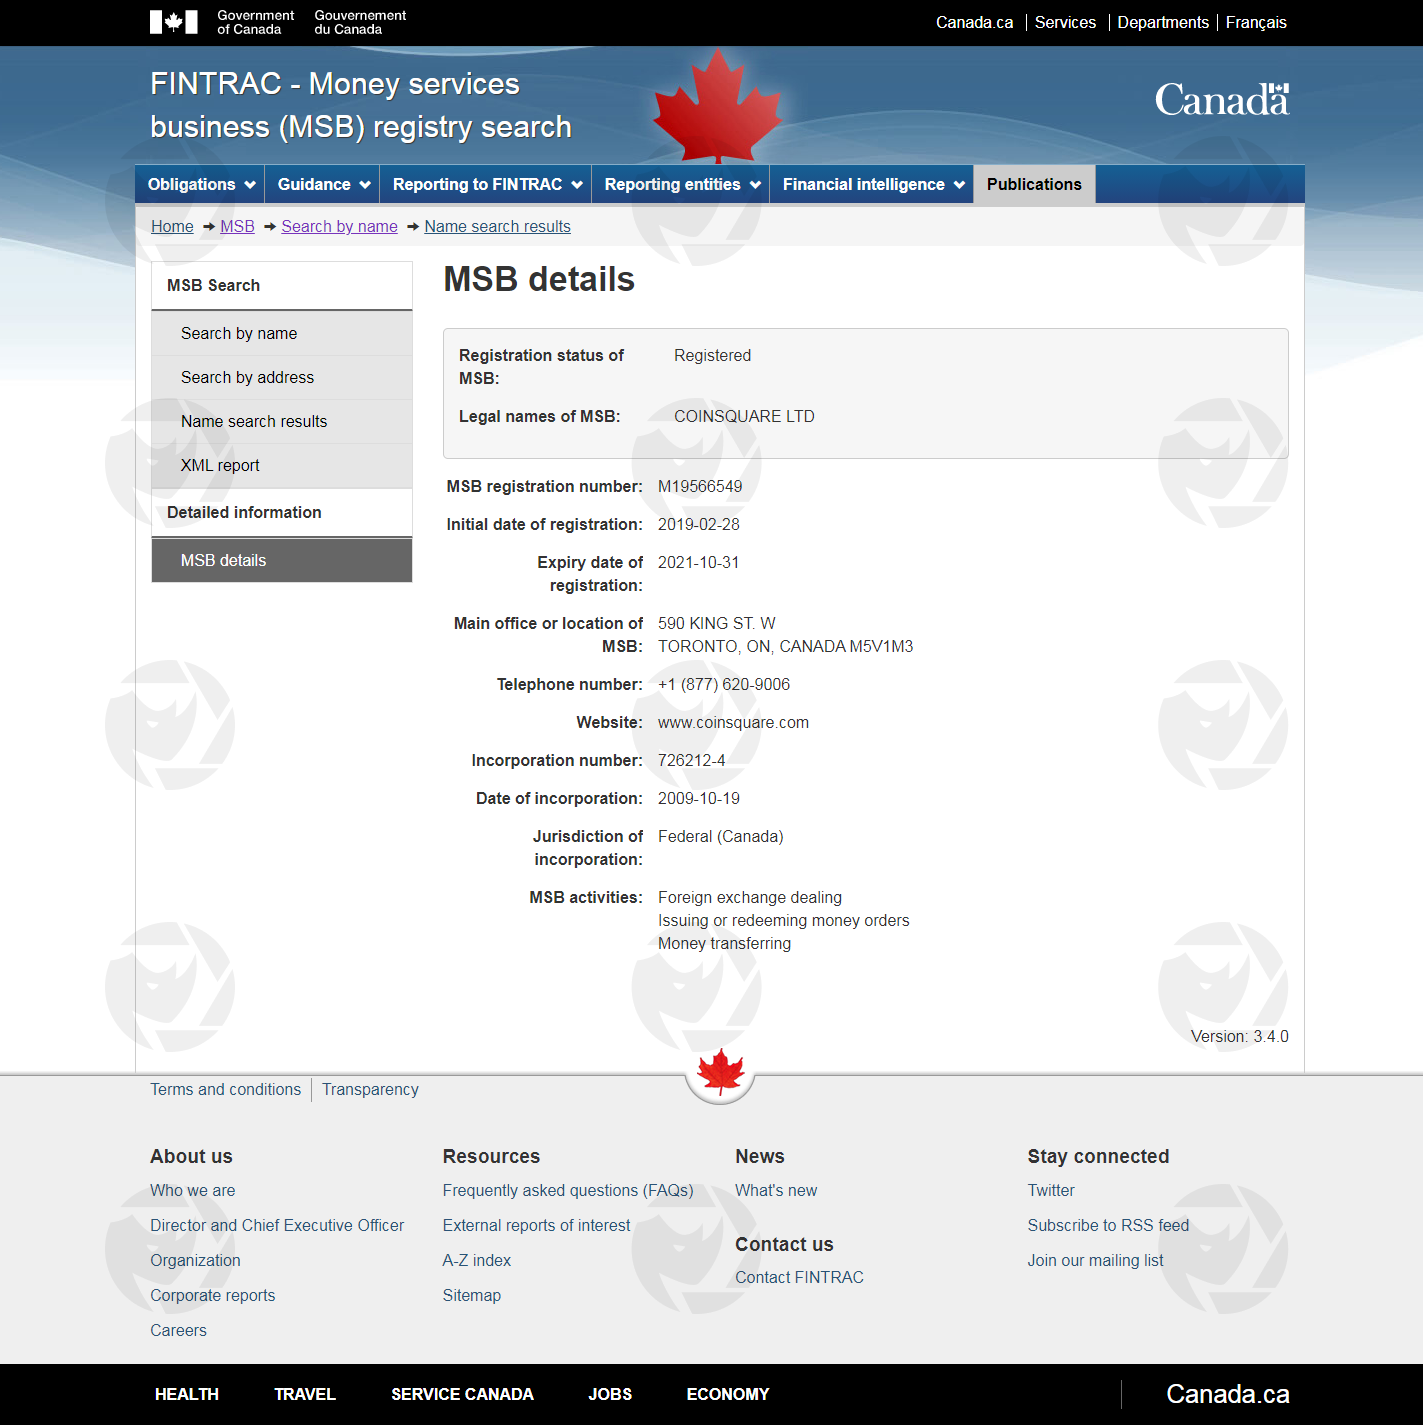Viewport: 1423px width, 1425px height.
Task: Click the Home breadcrumb link
Action: [172, 226]
